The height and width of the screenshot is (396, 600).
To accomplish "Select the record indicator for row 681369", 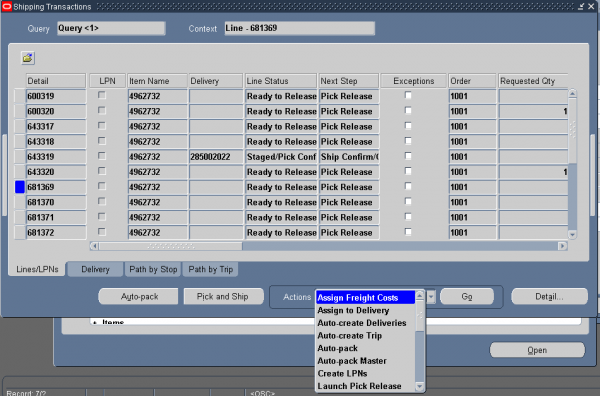I will (x=20, y=187).
